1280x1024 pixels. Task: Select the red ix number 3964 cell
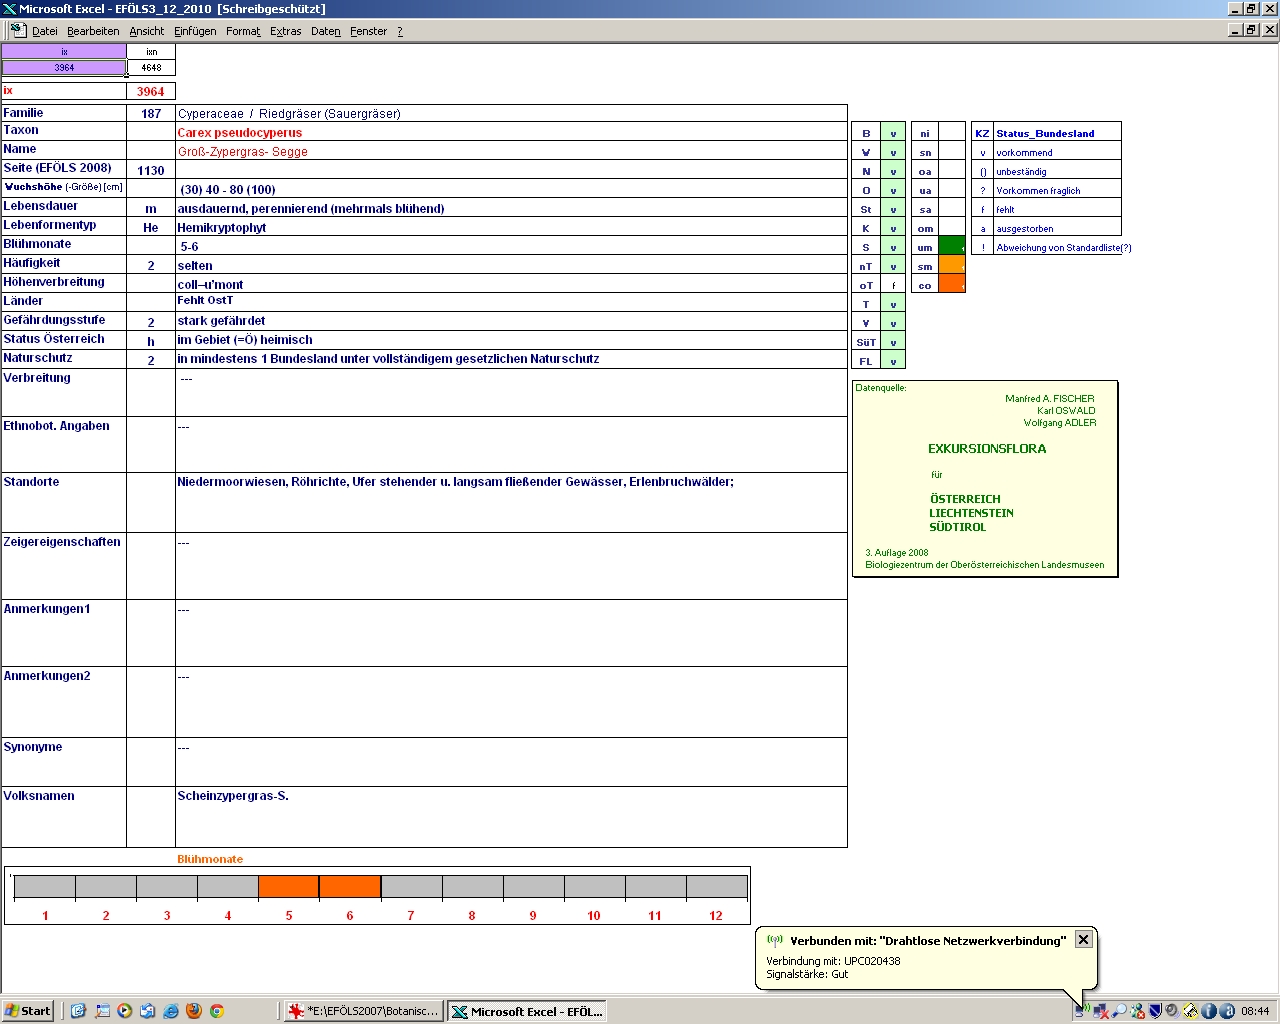[151, 91]
